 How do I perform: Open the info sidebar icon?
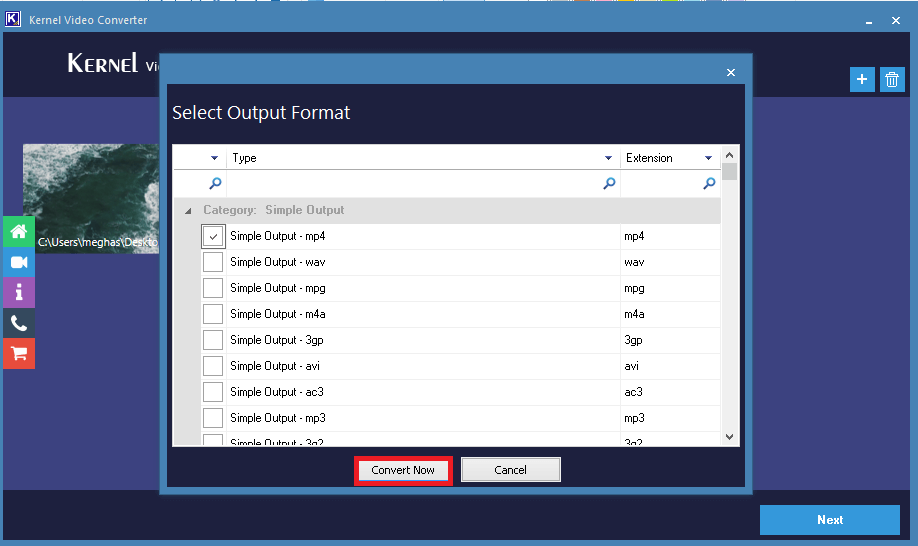click(x=19, y=292)
